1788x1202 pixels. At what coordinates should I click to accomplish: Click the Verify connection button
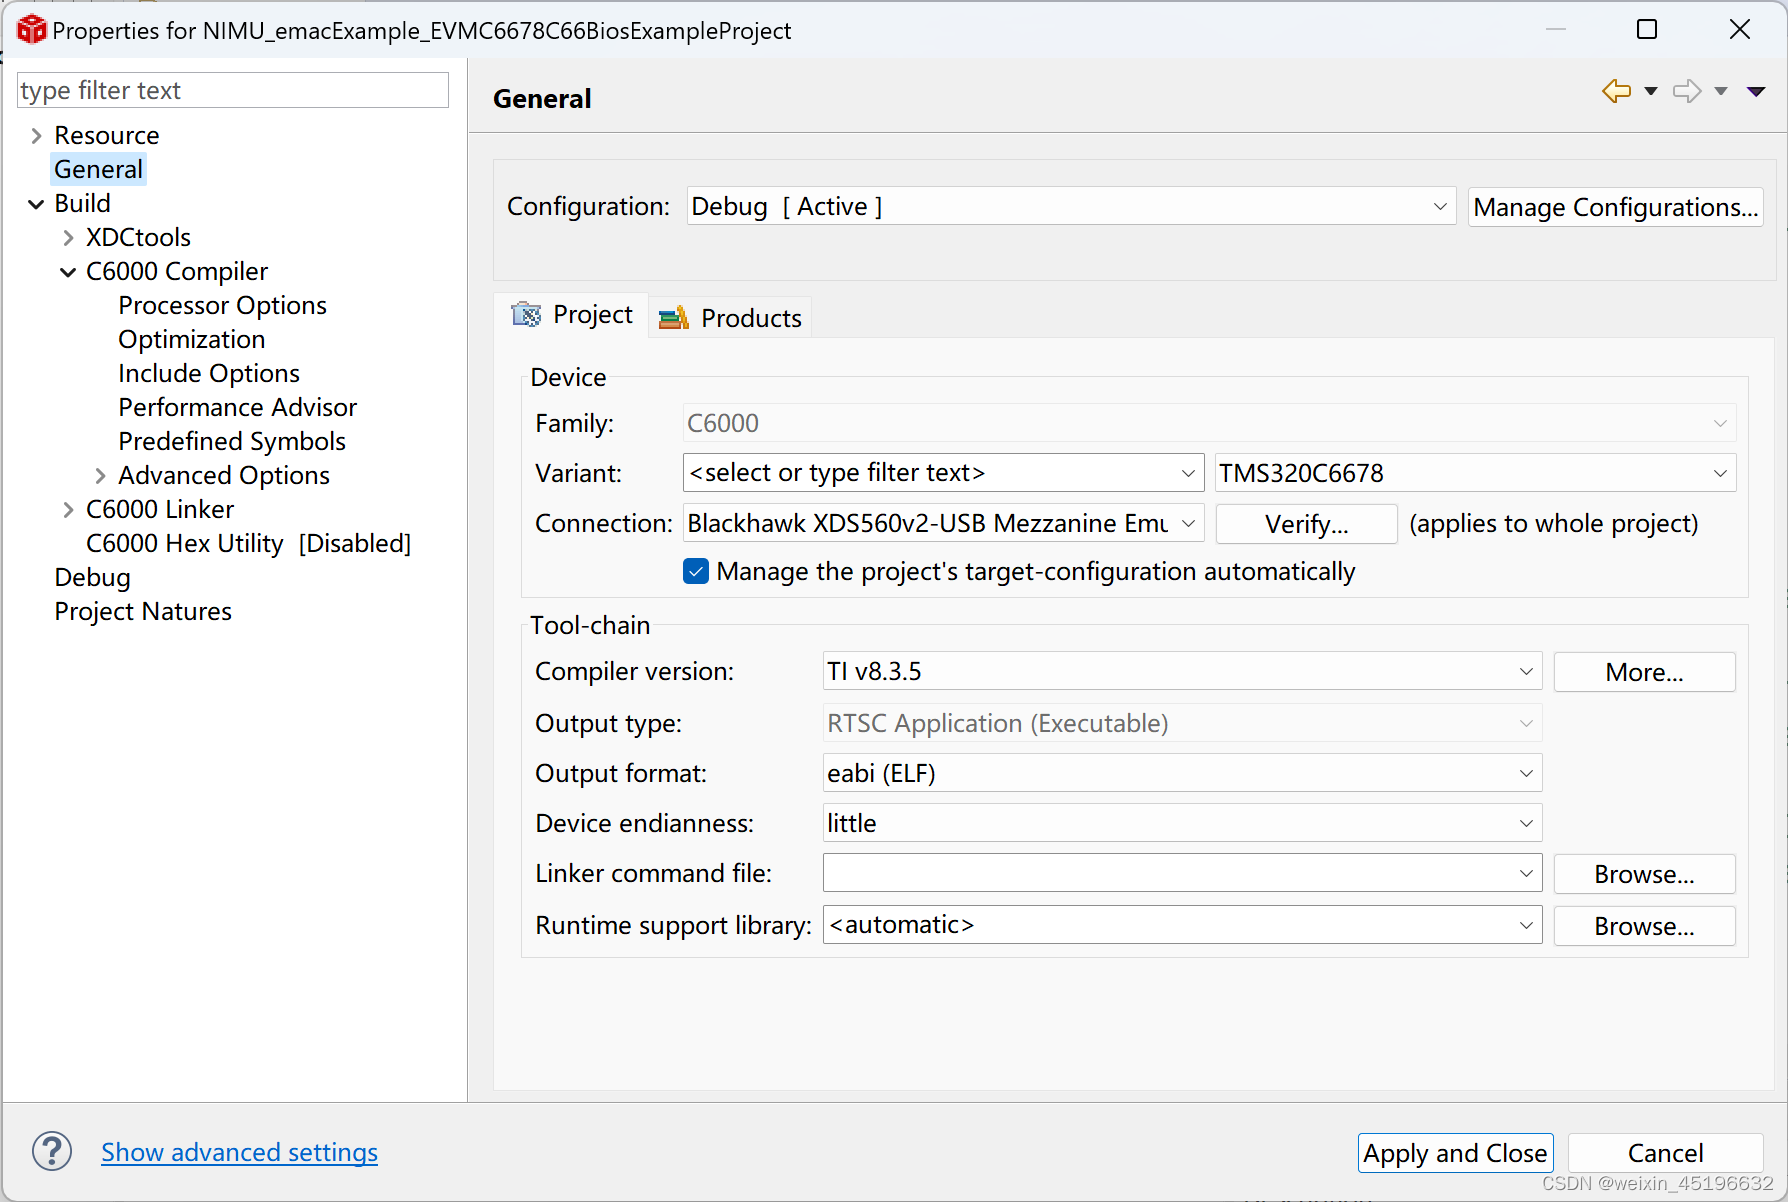1306,524
